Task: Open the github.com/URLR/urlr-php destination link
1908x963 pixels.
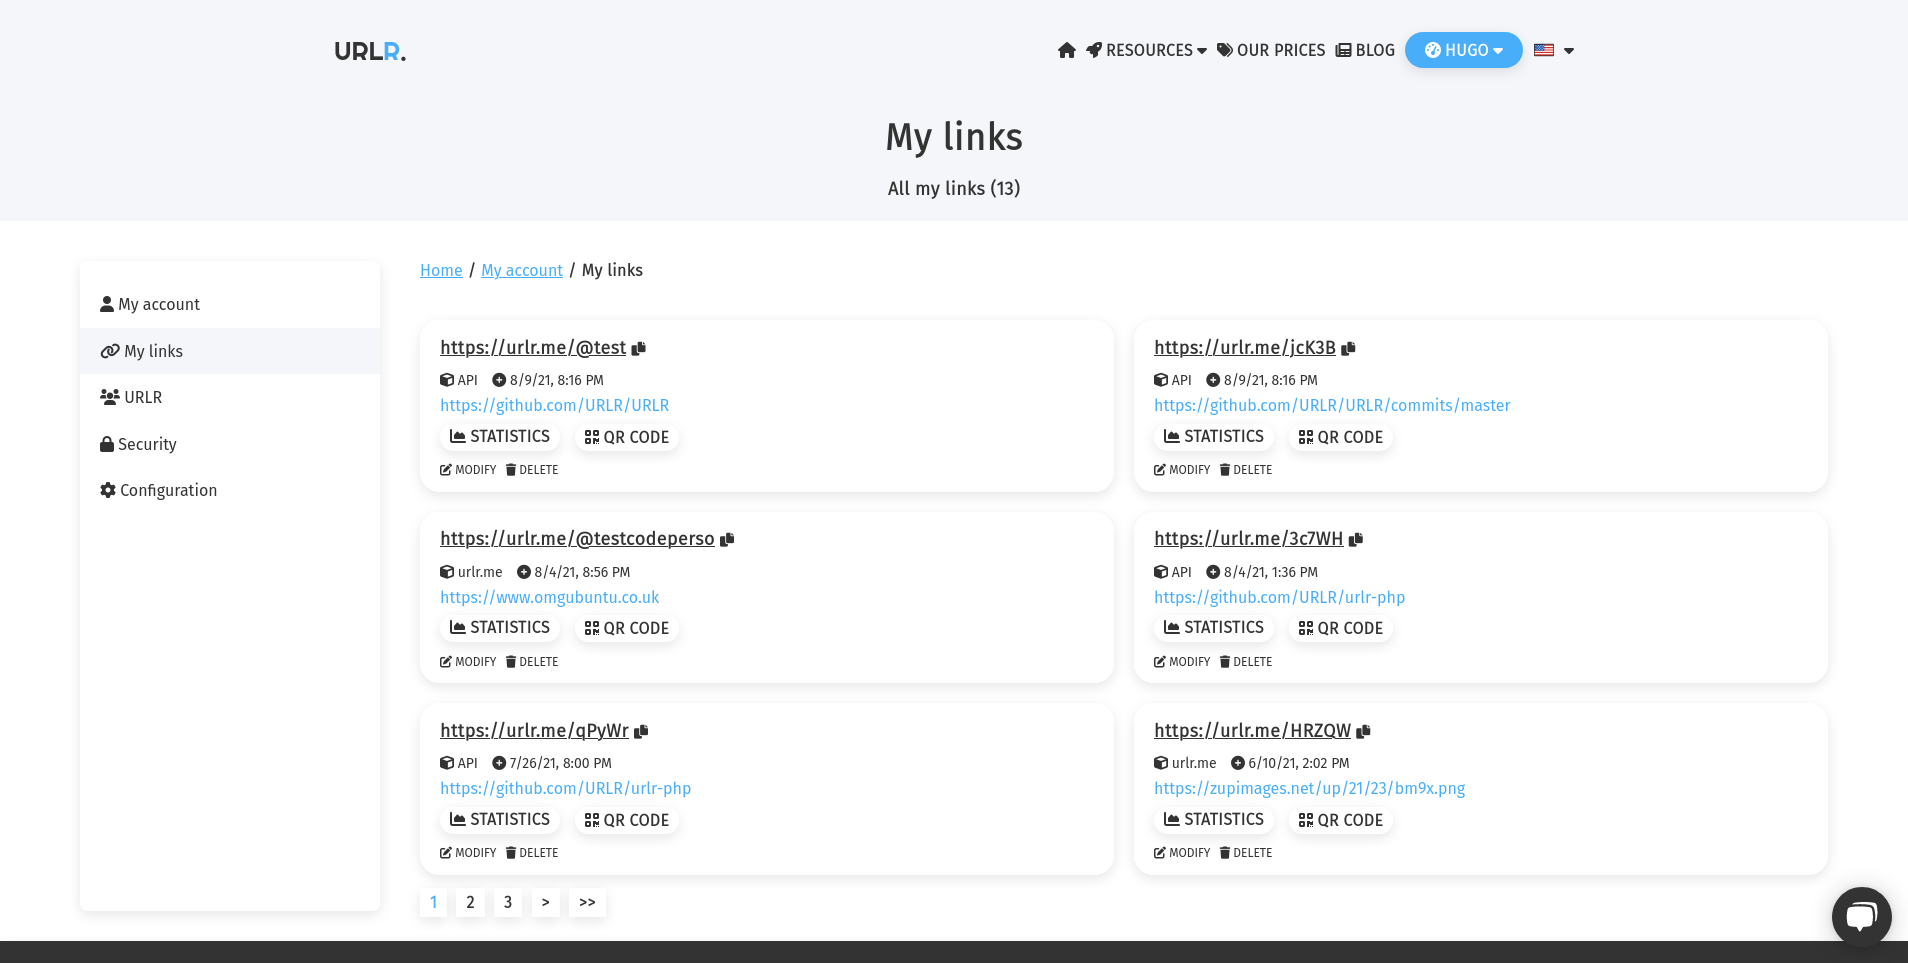Action: 1279,597
